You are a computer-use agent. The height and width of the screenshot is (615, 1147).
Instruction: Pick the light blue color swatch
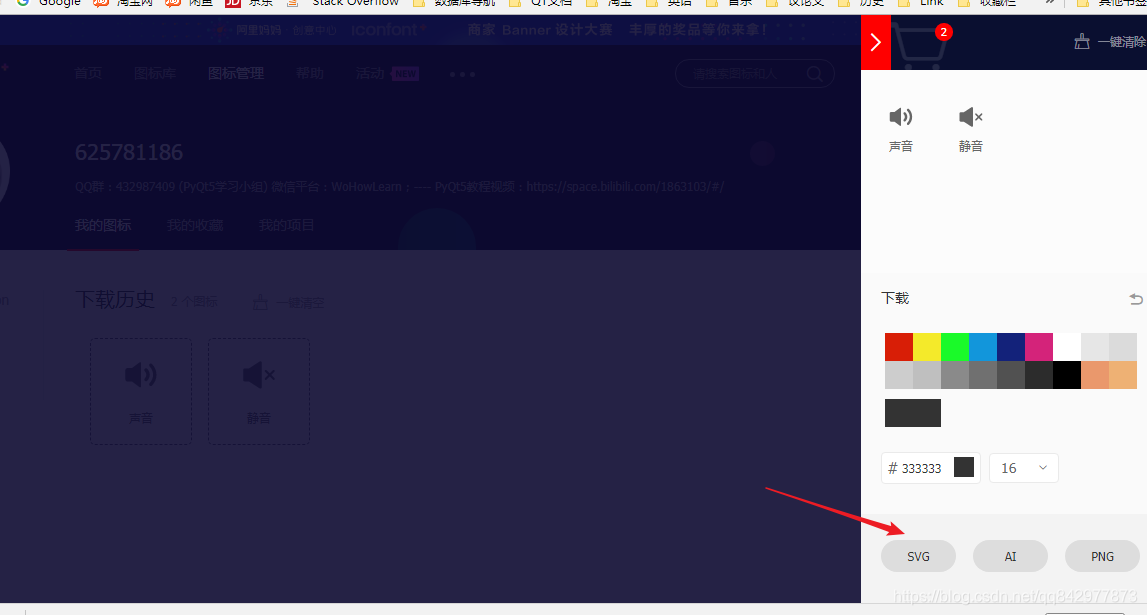[983, 347]
